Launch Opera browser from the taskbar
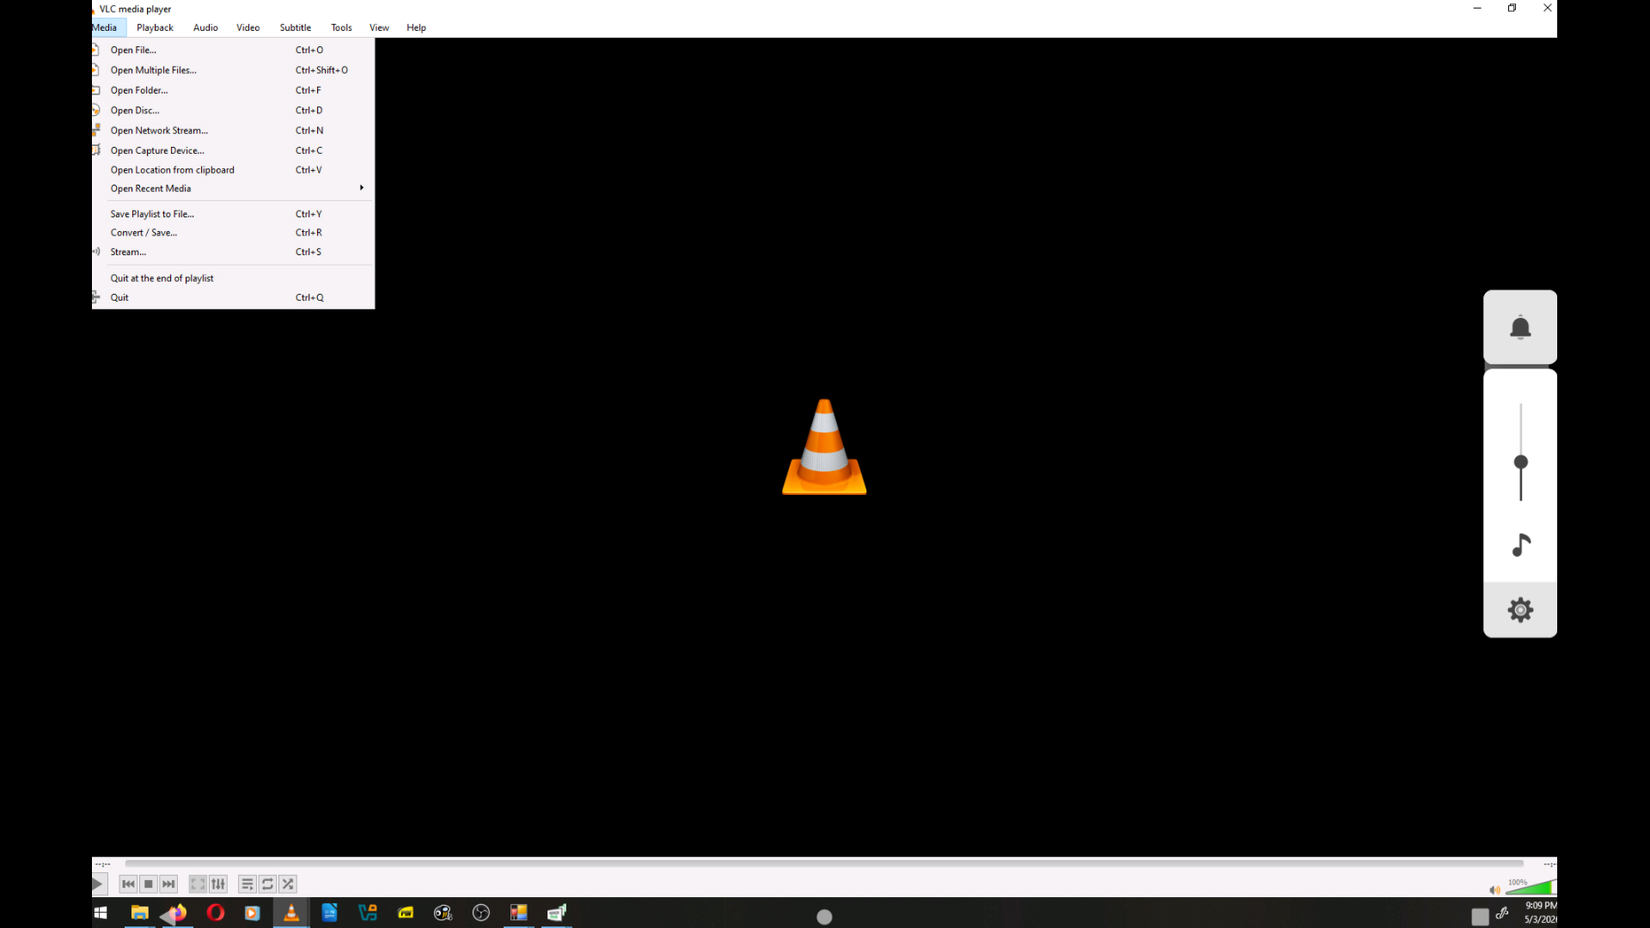 pos(215,913)
